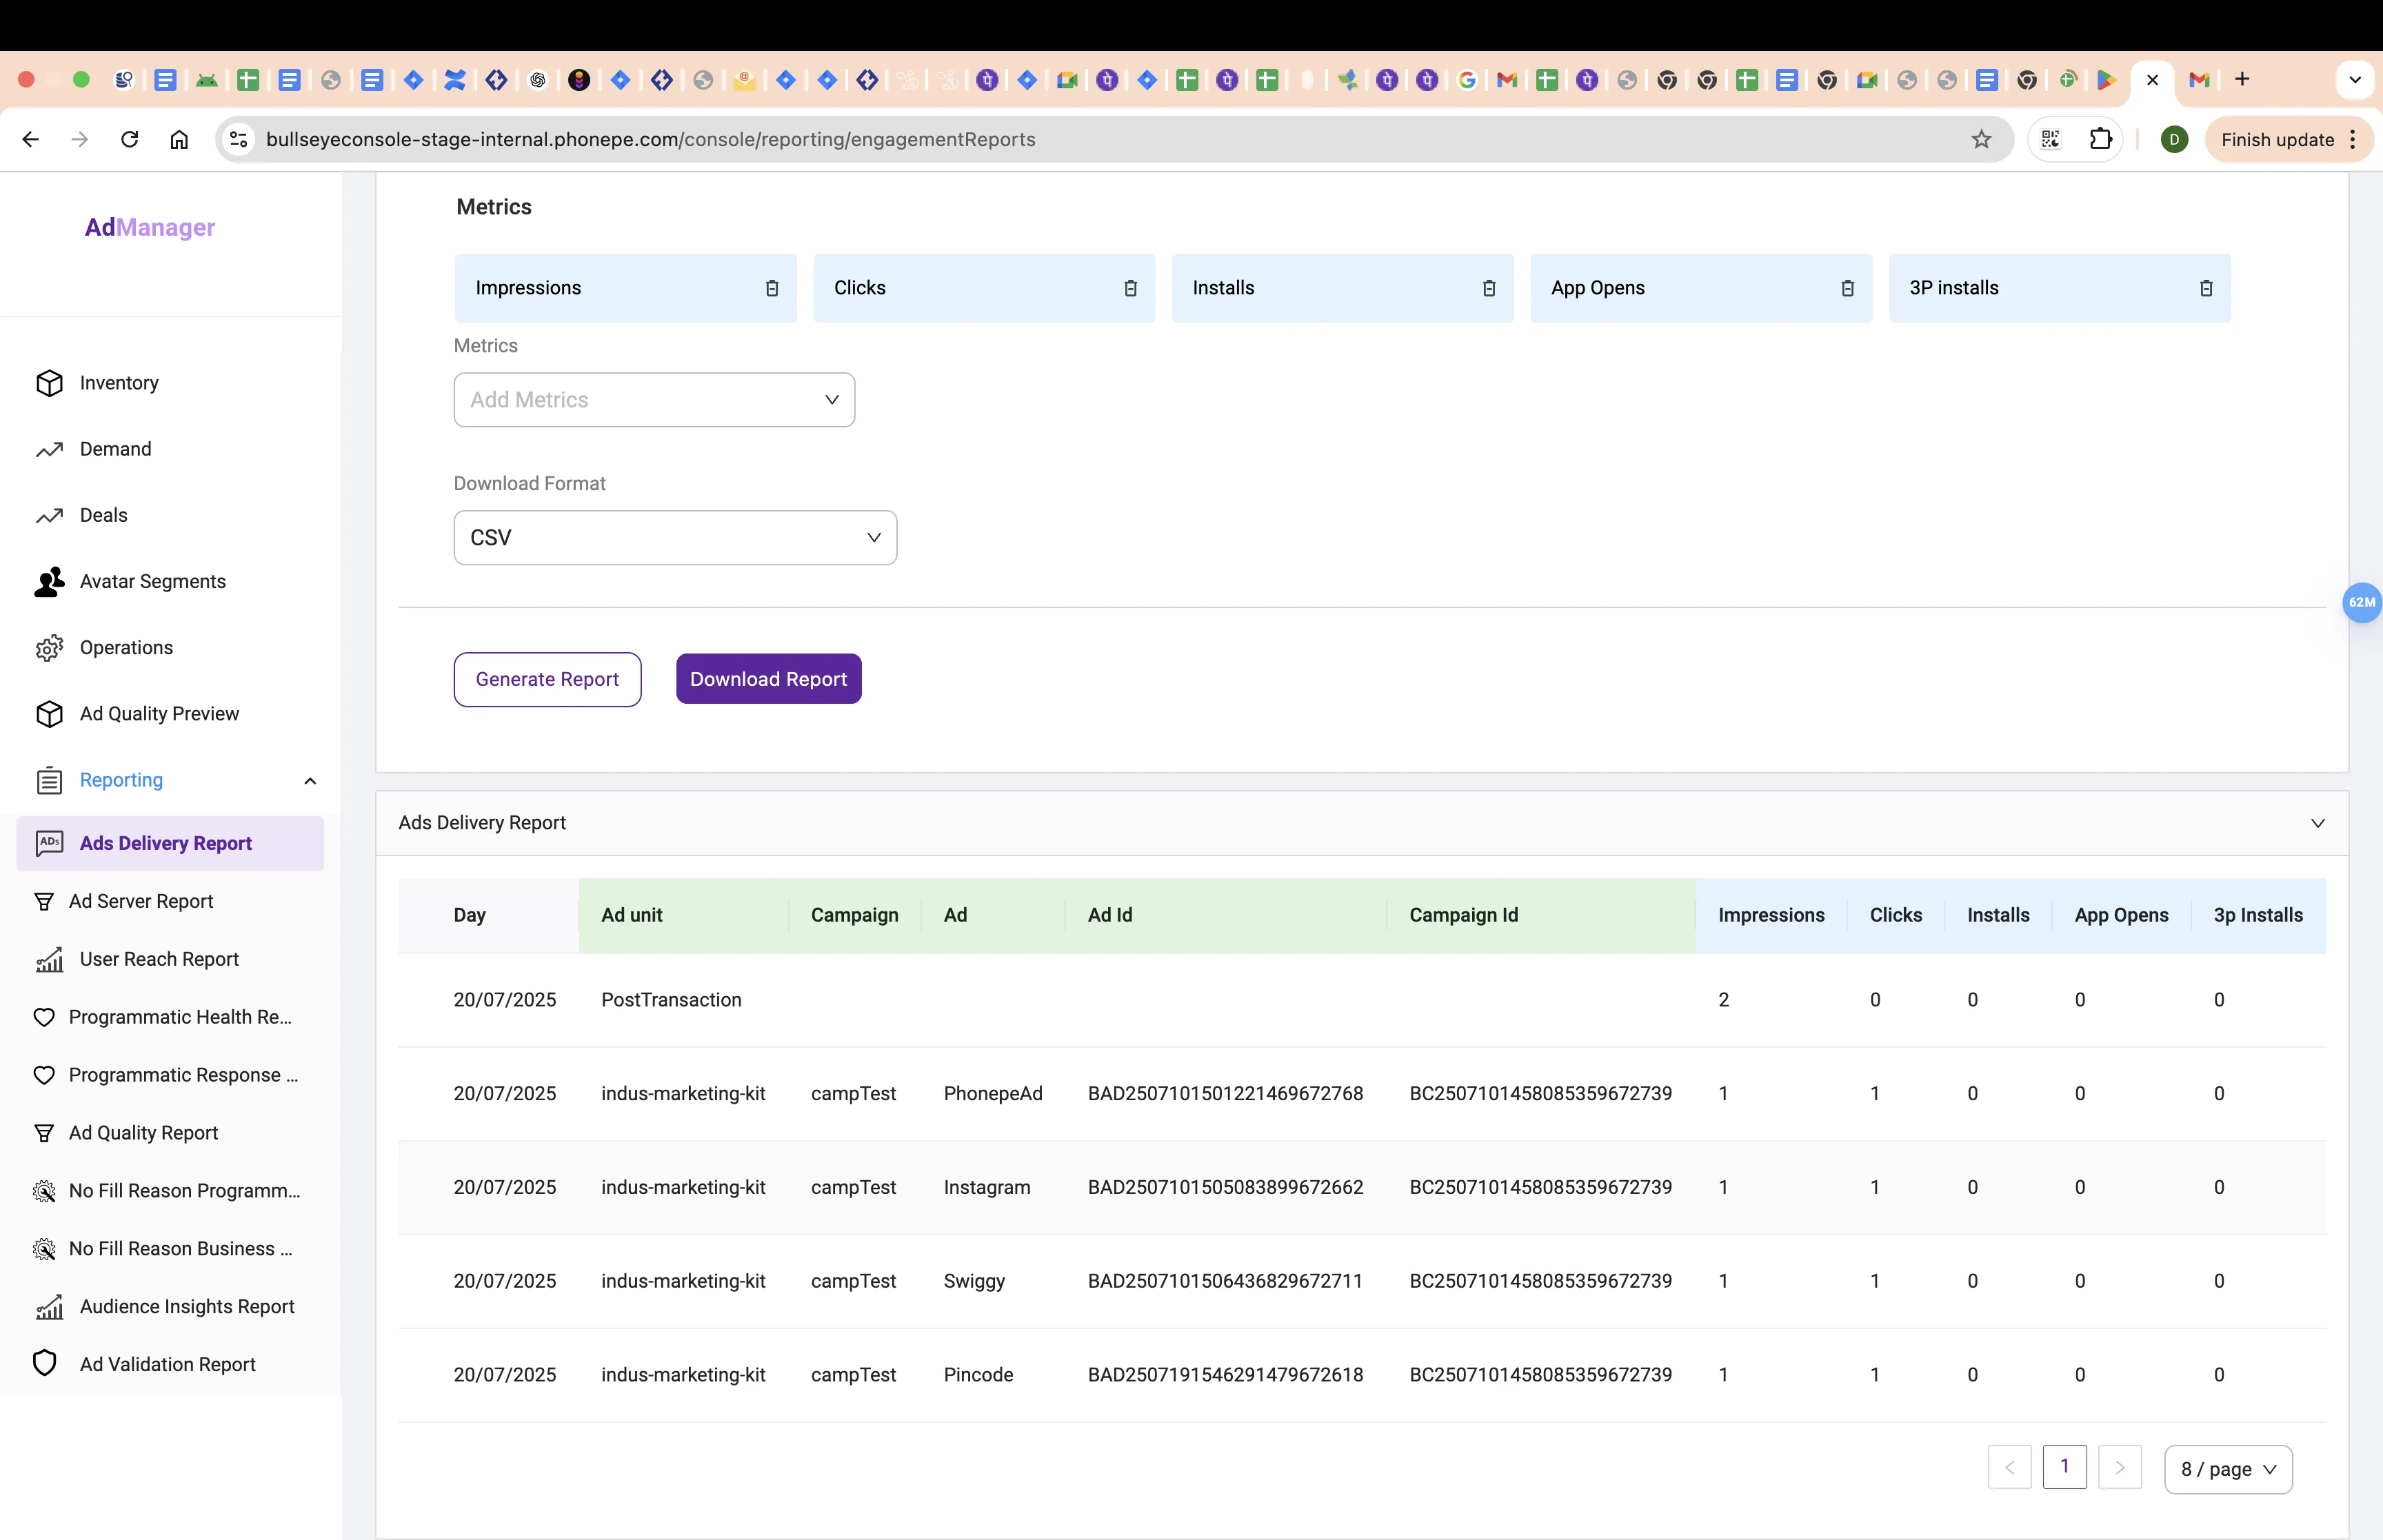Viewport: 2383px width, 1540px height.
Task: Remove Installs metric with its trash icon
Action: tap(1489, 288)
